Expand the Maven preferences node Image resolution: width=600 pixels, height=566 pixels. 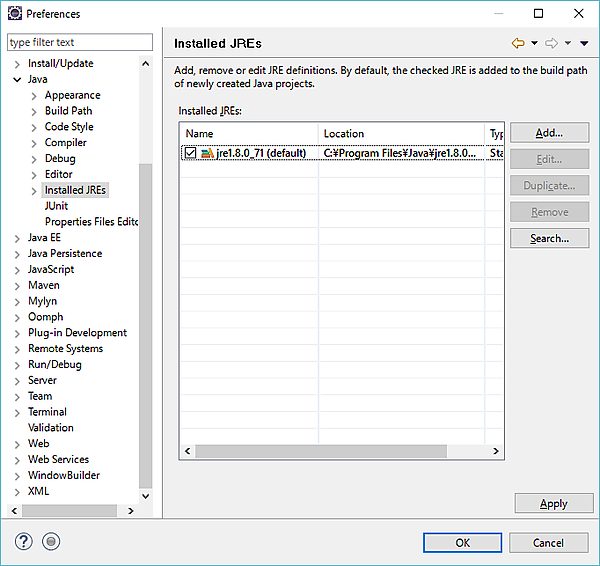coord(18,285)
